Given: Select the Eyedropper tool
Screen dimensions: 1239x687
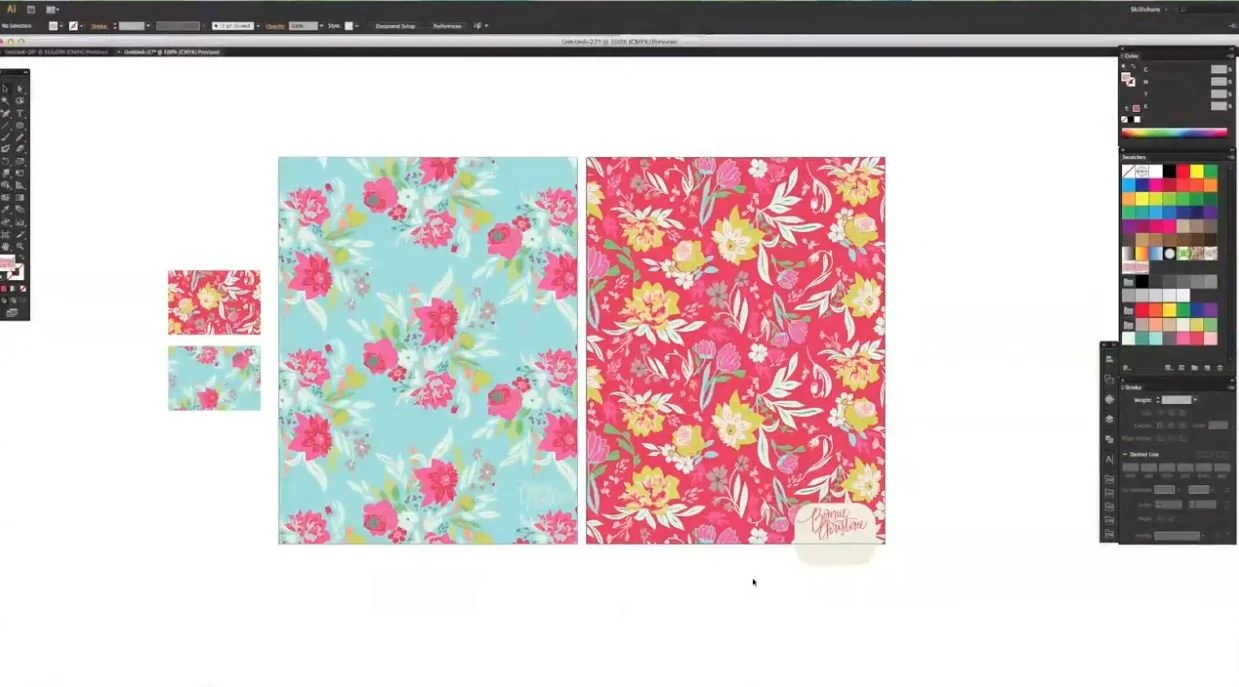Looking at the screenshot, I should coord(5,209).
